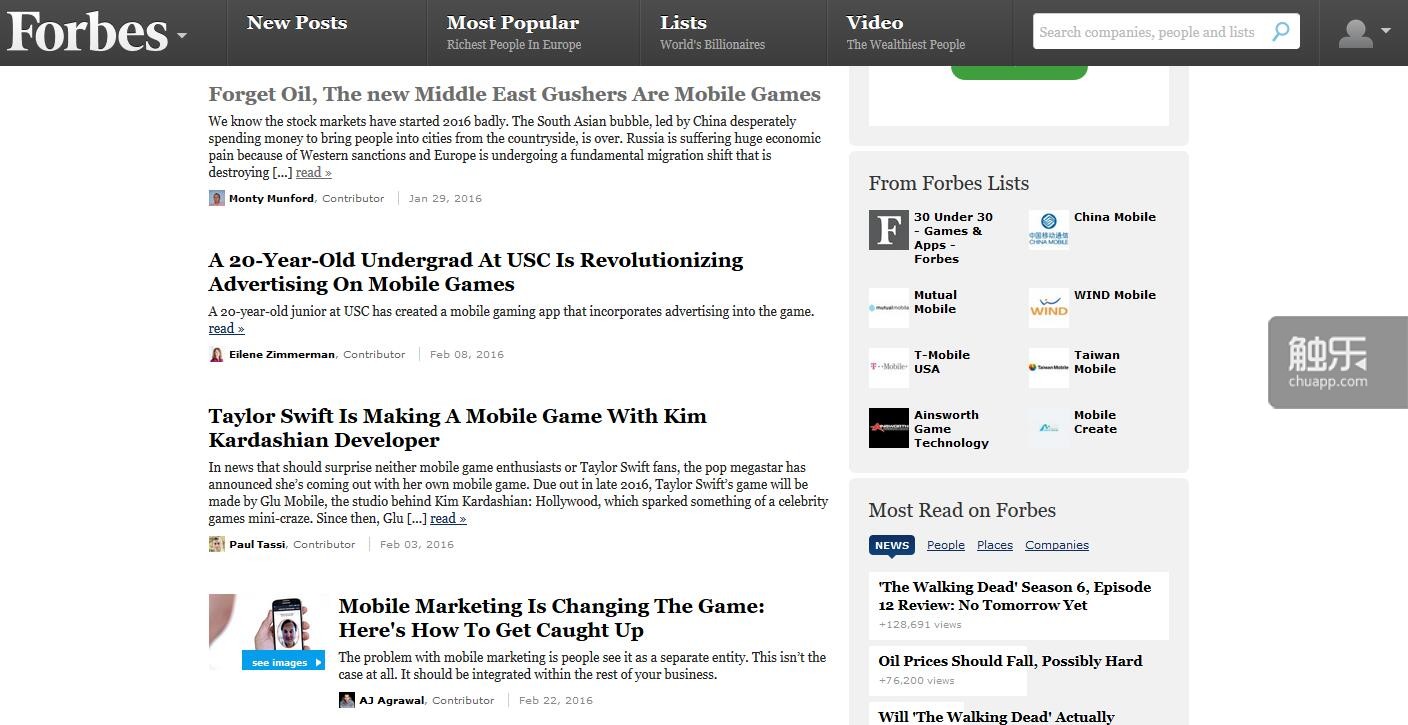1408x725 pixels.
Task: Click Eilene Zimmerman's author photo
Action: pyautogui.click(x=216, y=354)
